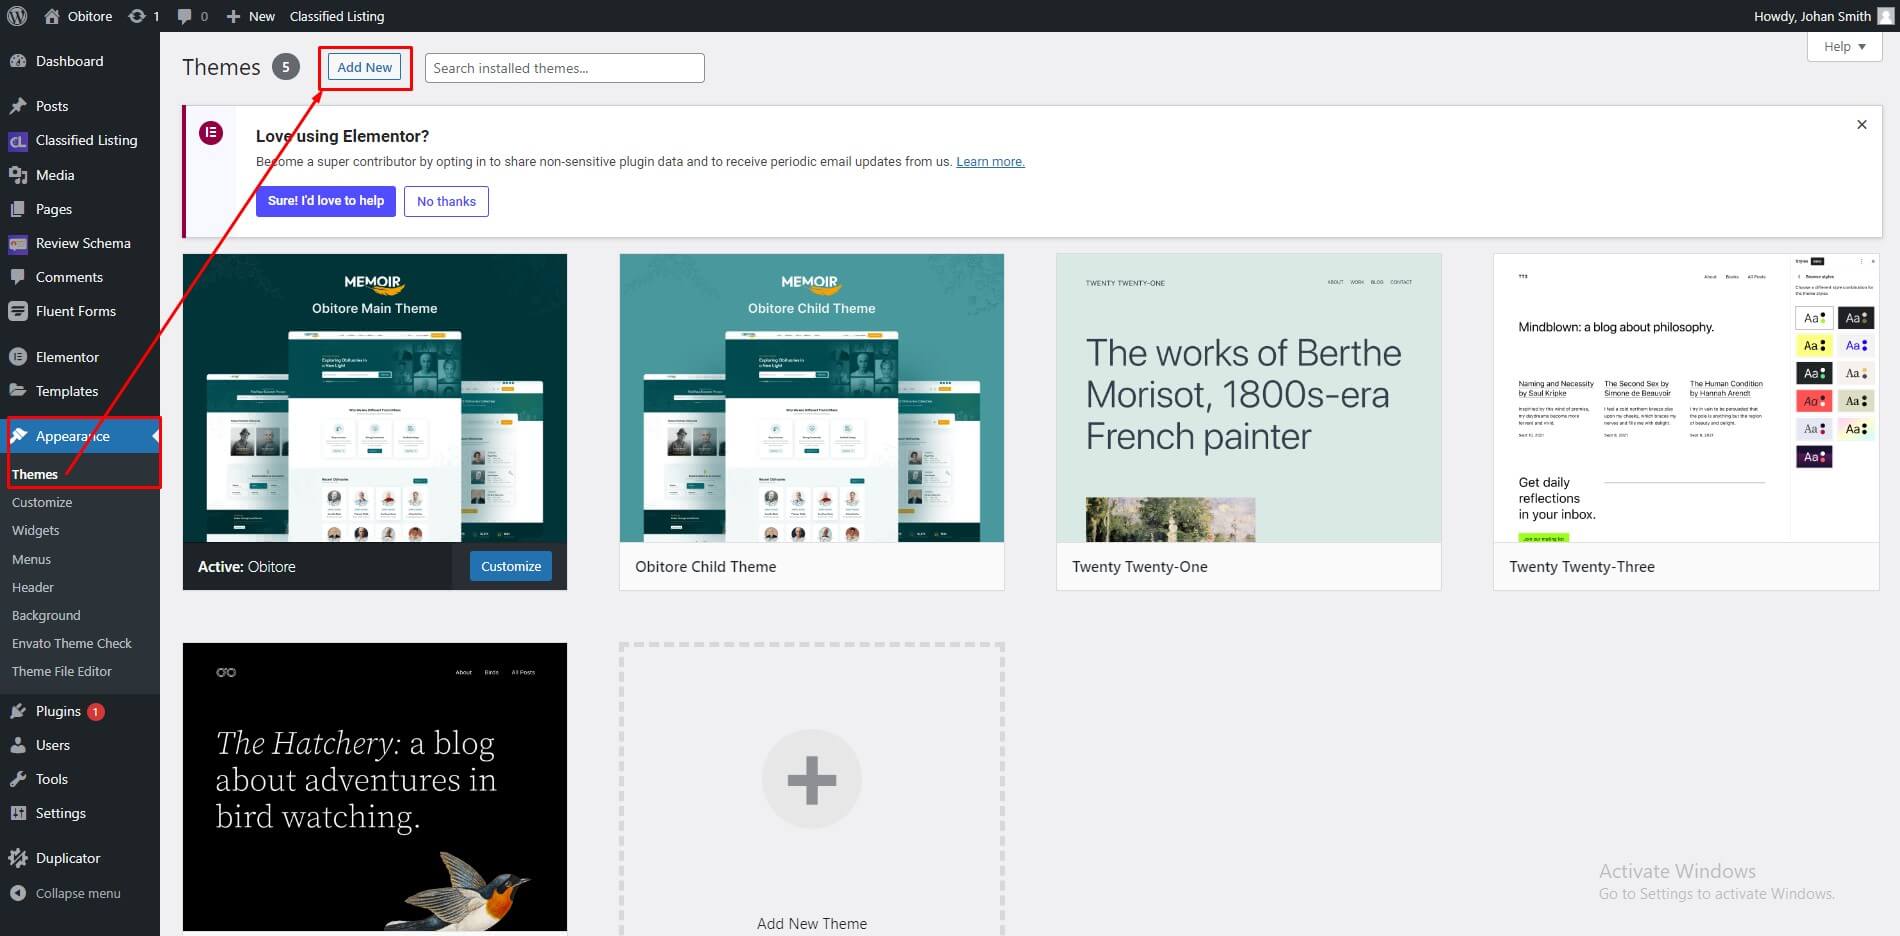This screenshot has width=1900, height=936.
Task: Click the Media sidebar icon
Action: (18, 175)
